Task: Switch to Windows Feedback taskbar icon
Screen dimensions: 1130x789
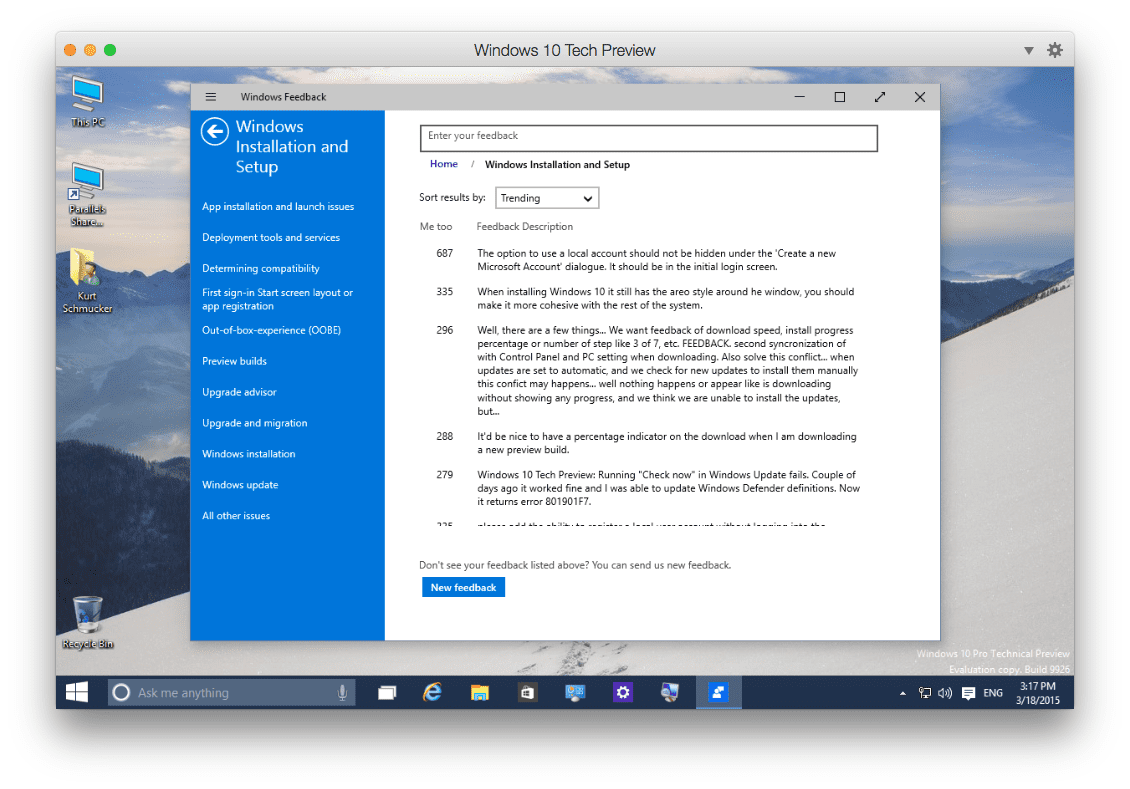Action: pyautogui.click(x=718, y=692)
